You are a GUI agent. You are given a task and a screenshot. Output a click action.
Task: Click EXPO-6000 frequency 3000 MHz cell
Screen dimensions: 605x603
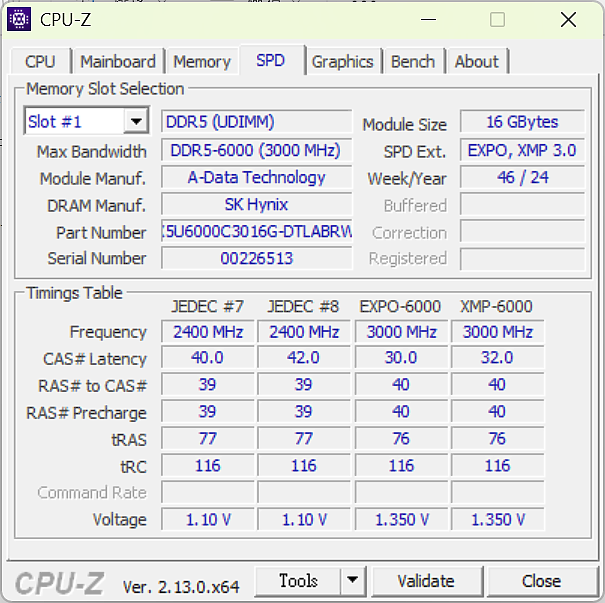pyautogui.click(x=401, y=331)
